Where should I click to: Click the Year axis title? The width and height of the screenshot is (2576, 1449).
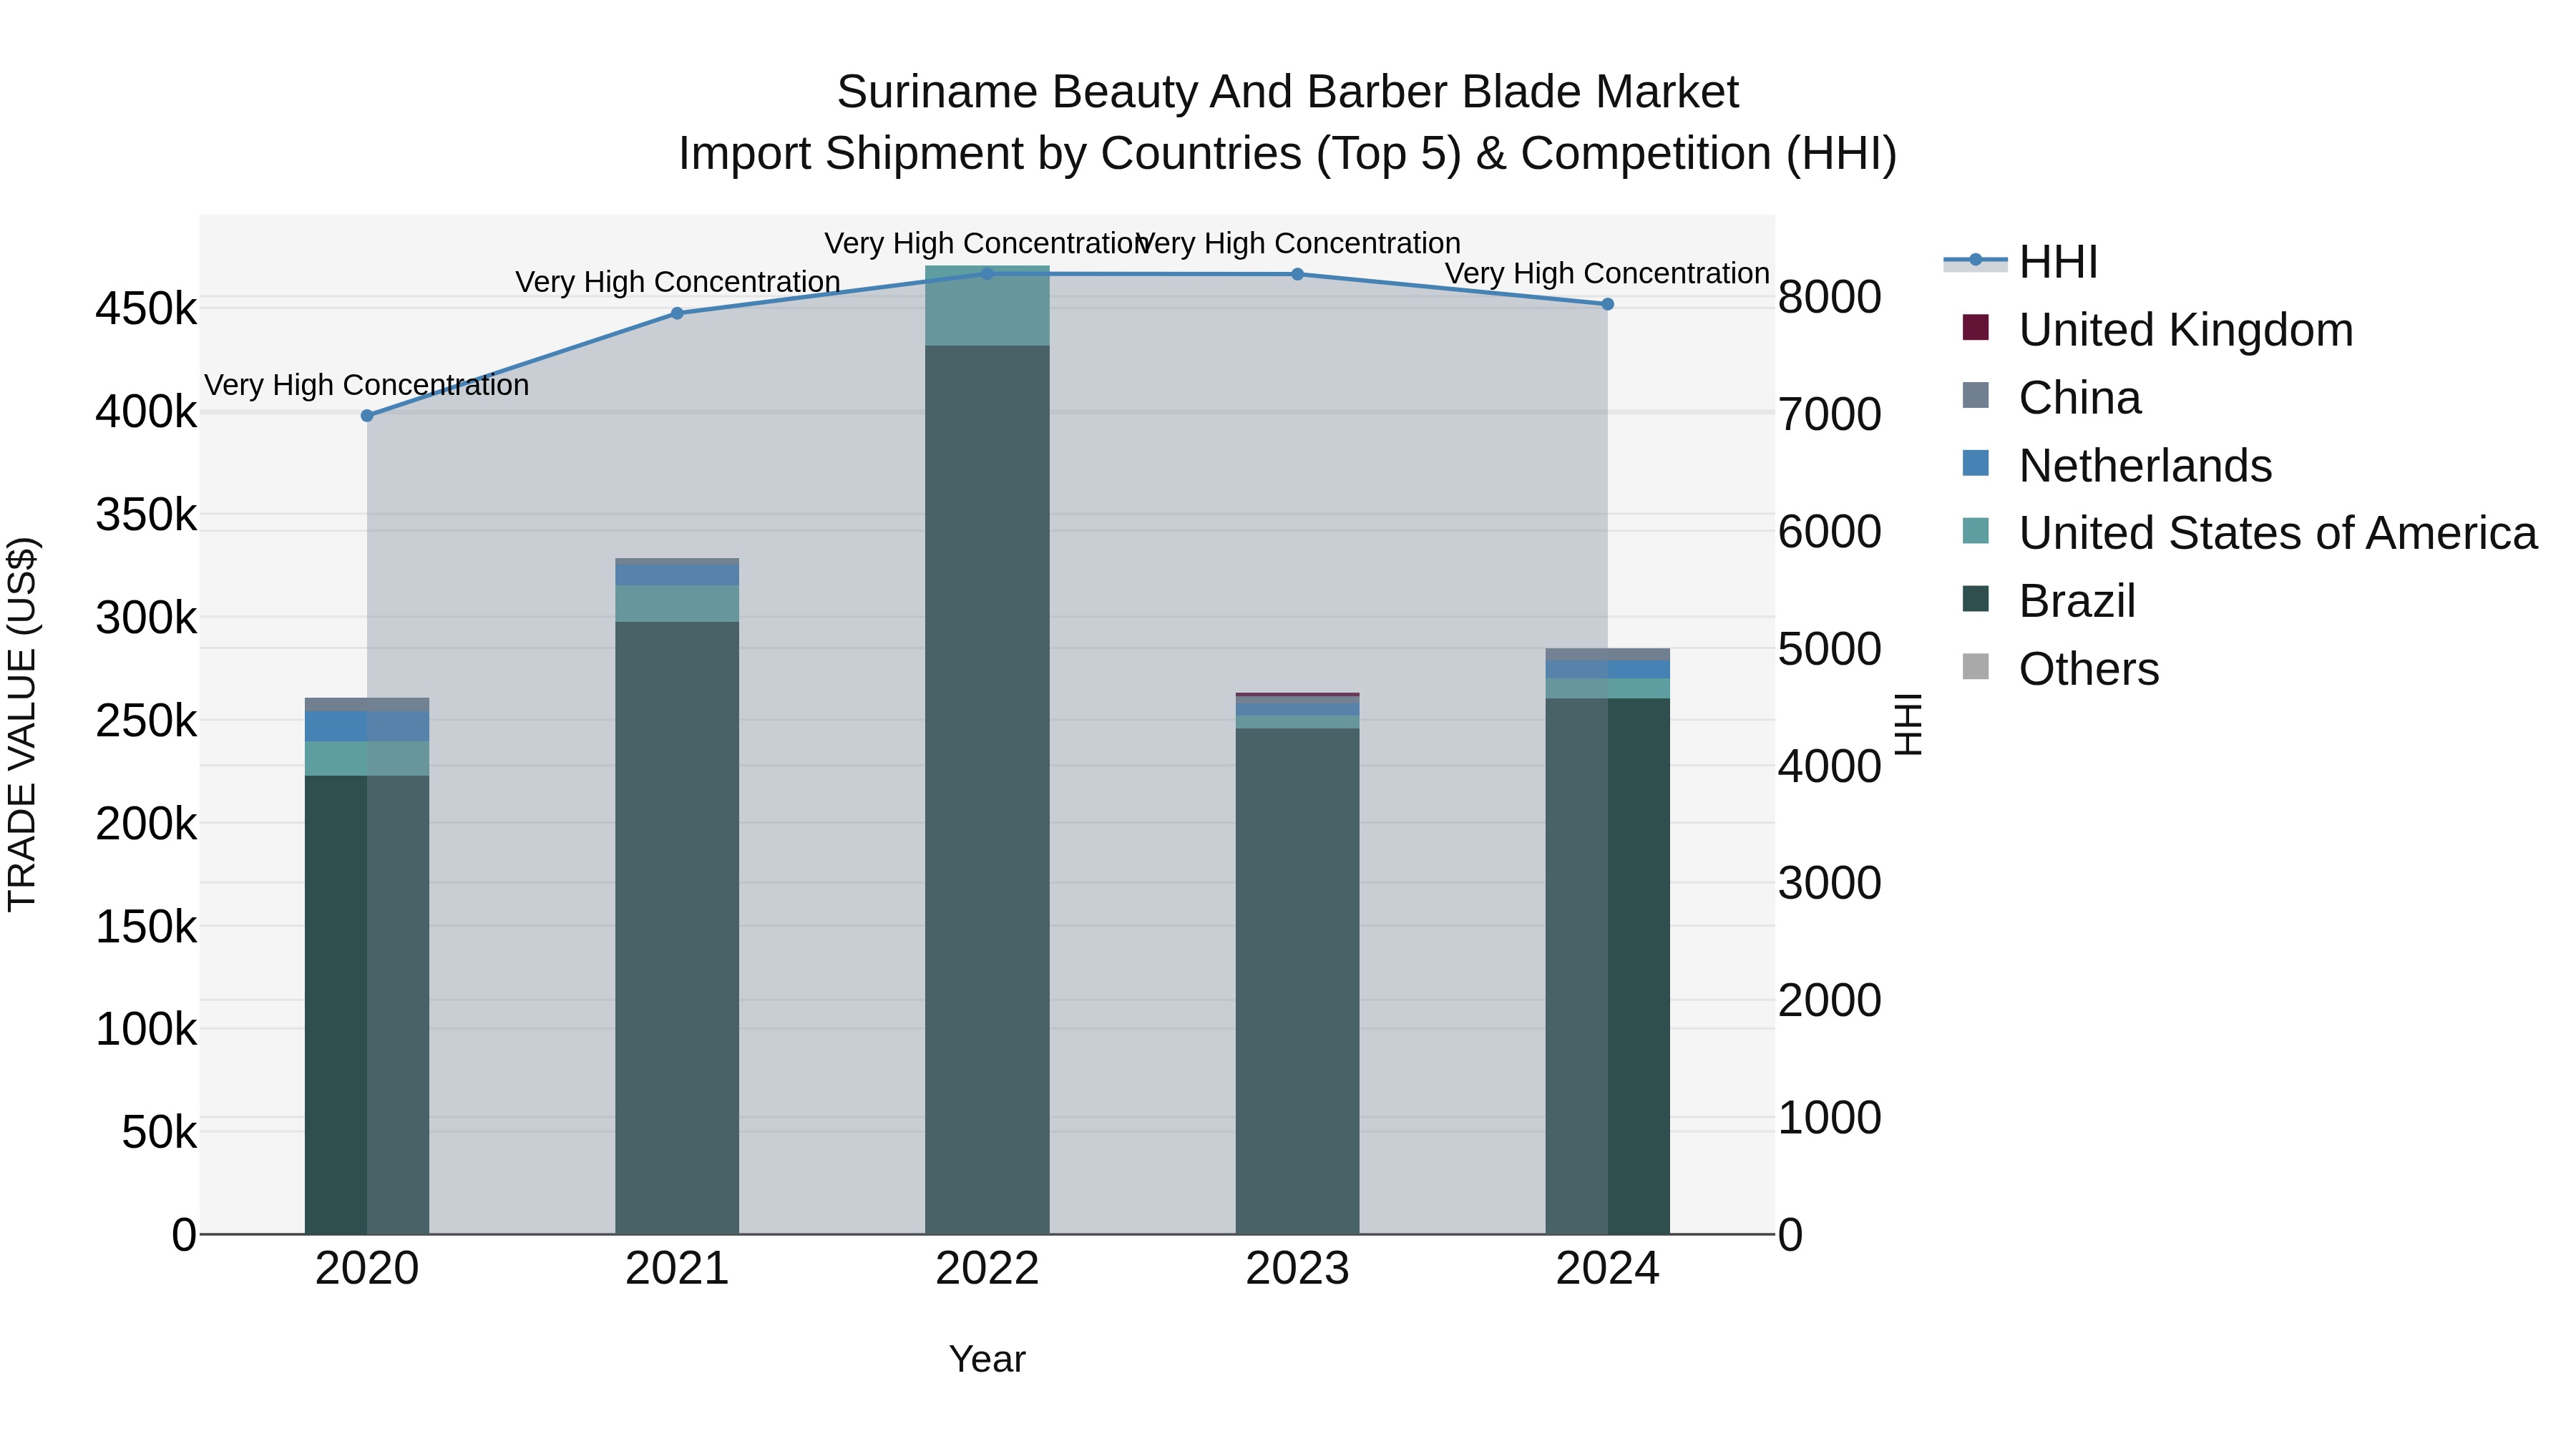tap(987, 1359)
